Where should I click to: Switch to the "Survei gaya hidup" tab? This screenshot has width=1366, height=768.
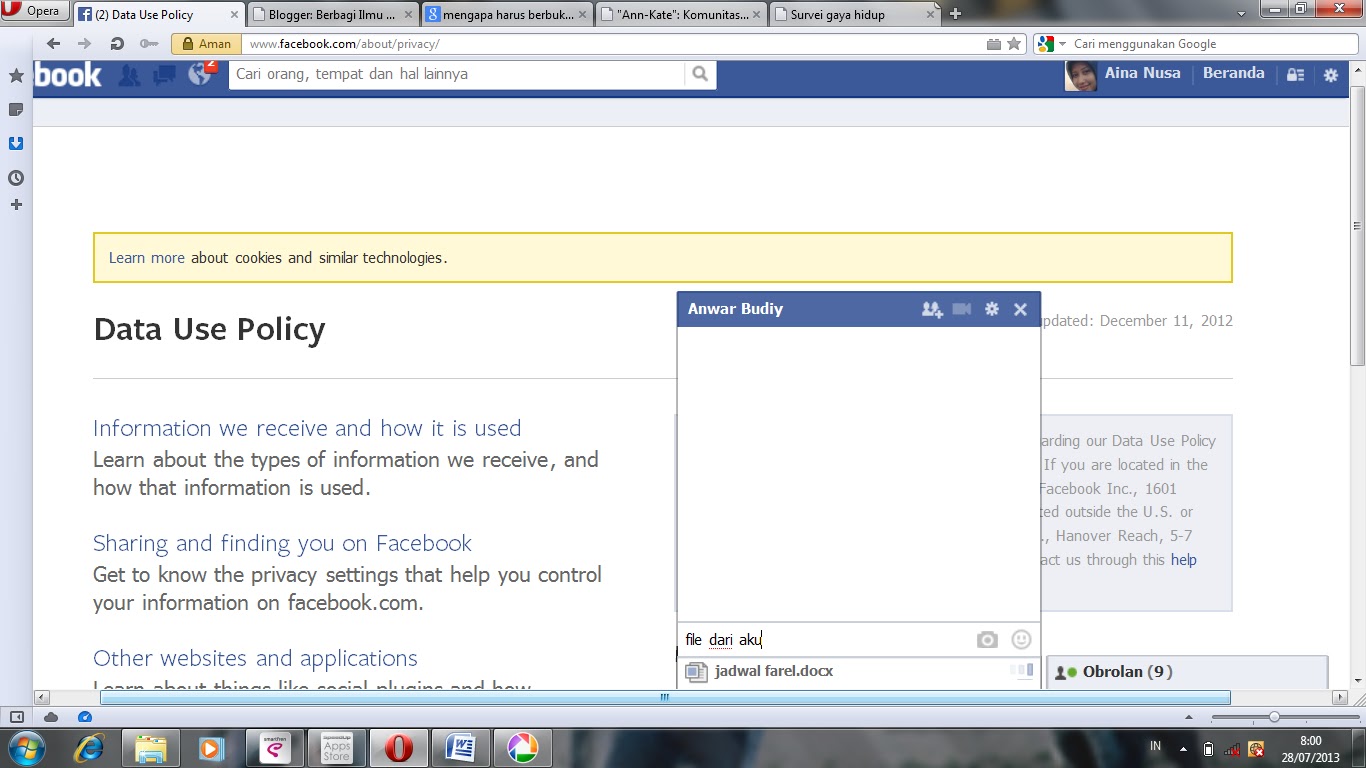[855, 15]
